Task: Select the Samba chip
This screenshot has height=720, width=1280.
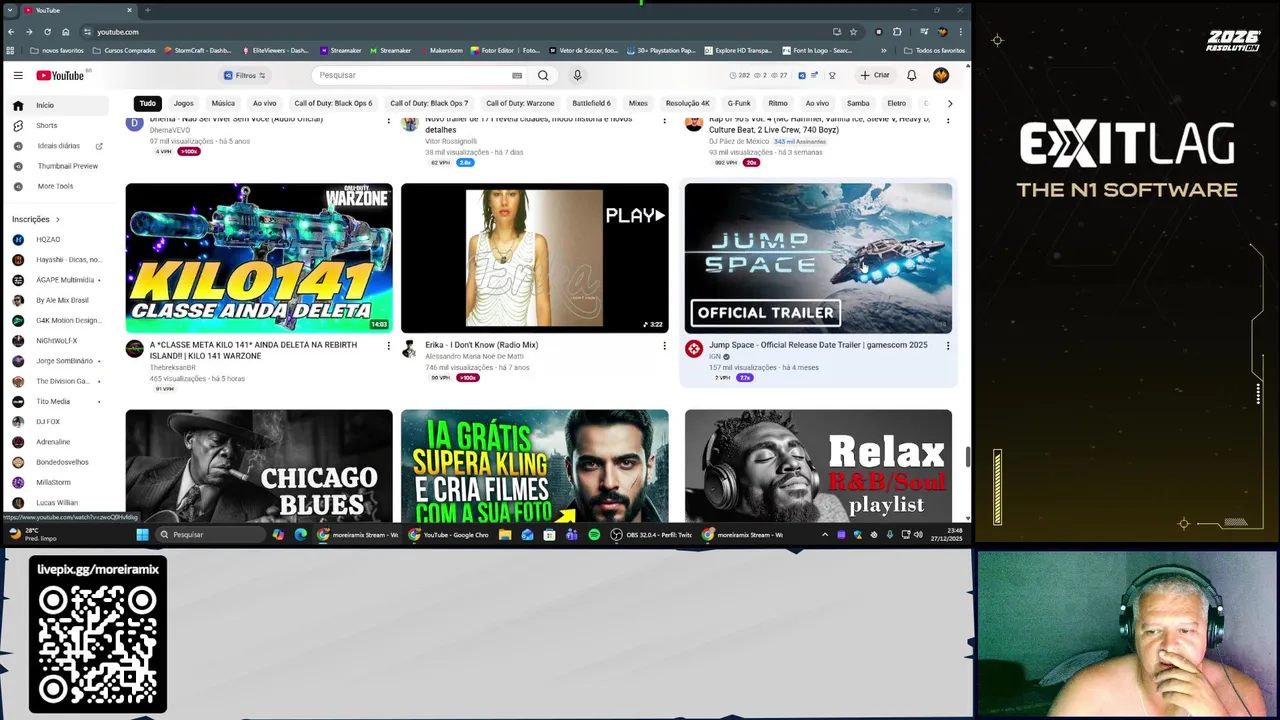Action: pyautogui.click(x=858, y=103)
